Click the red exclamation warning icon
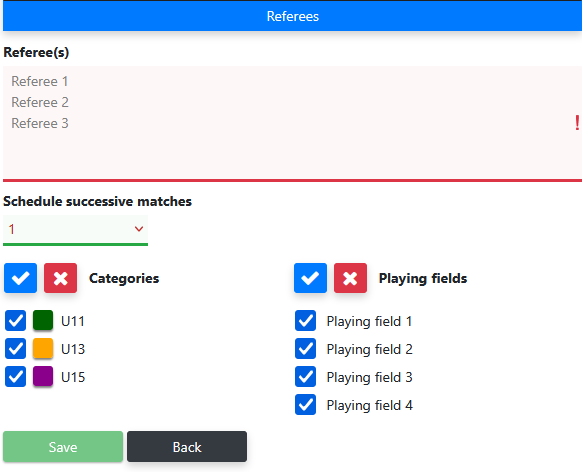This screenshot has width=582, height=472. coord(577,123)
